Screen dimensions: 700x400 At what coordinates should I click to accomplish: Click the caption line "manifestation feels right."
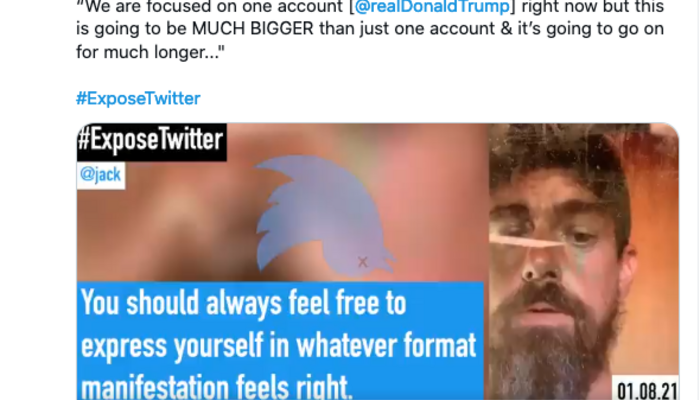click(217, 387)
